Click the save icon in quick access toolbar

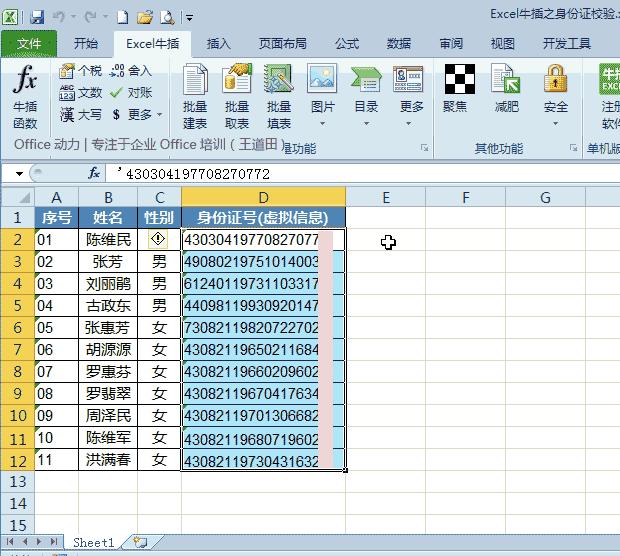coord(37,17)
